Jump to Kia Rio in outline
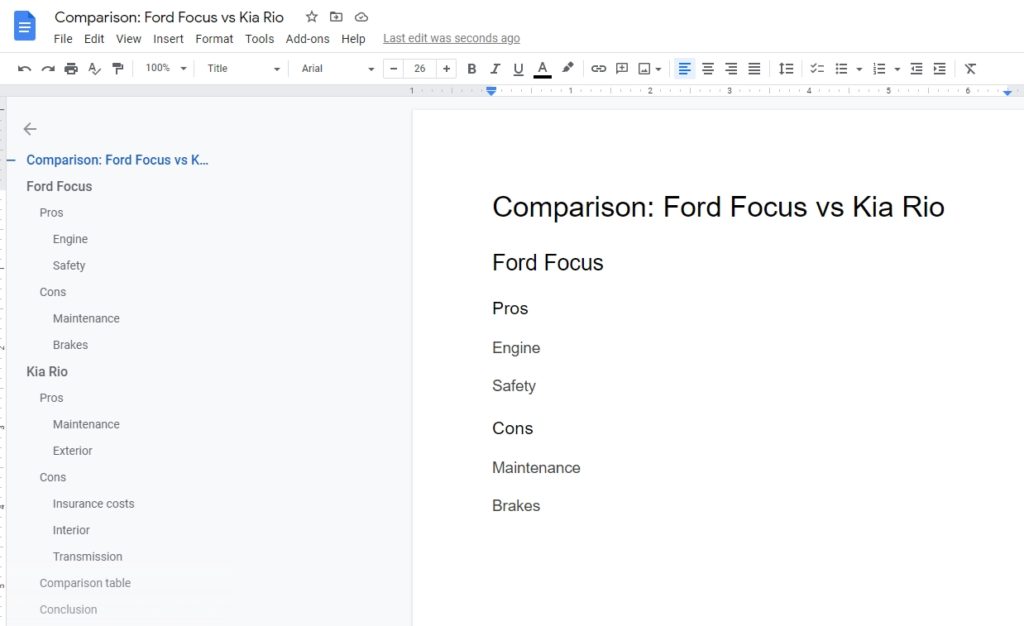Image resolution: width=1024 pixels, height=626 pixels. point(47,371)
